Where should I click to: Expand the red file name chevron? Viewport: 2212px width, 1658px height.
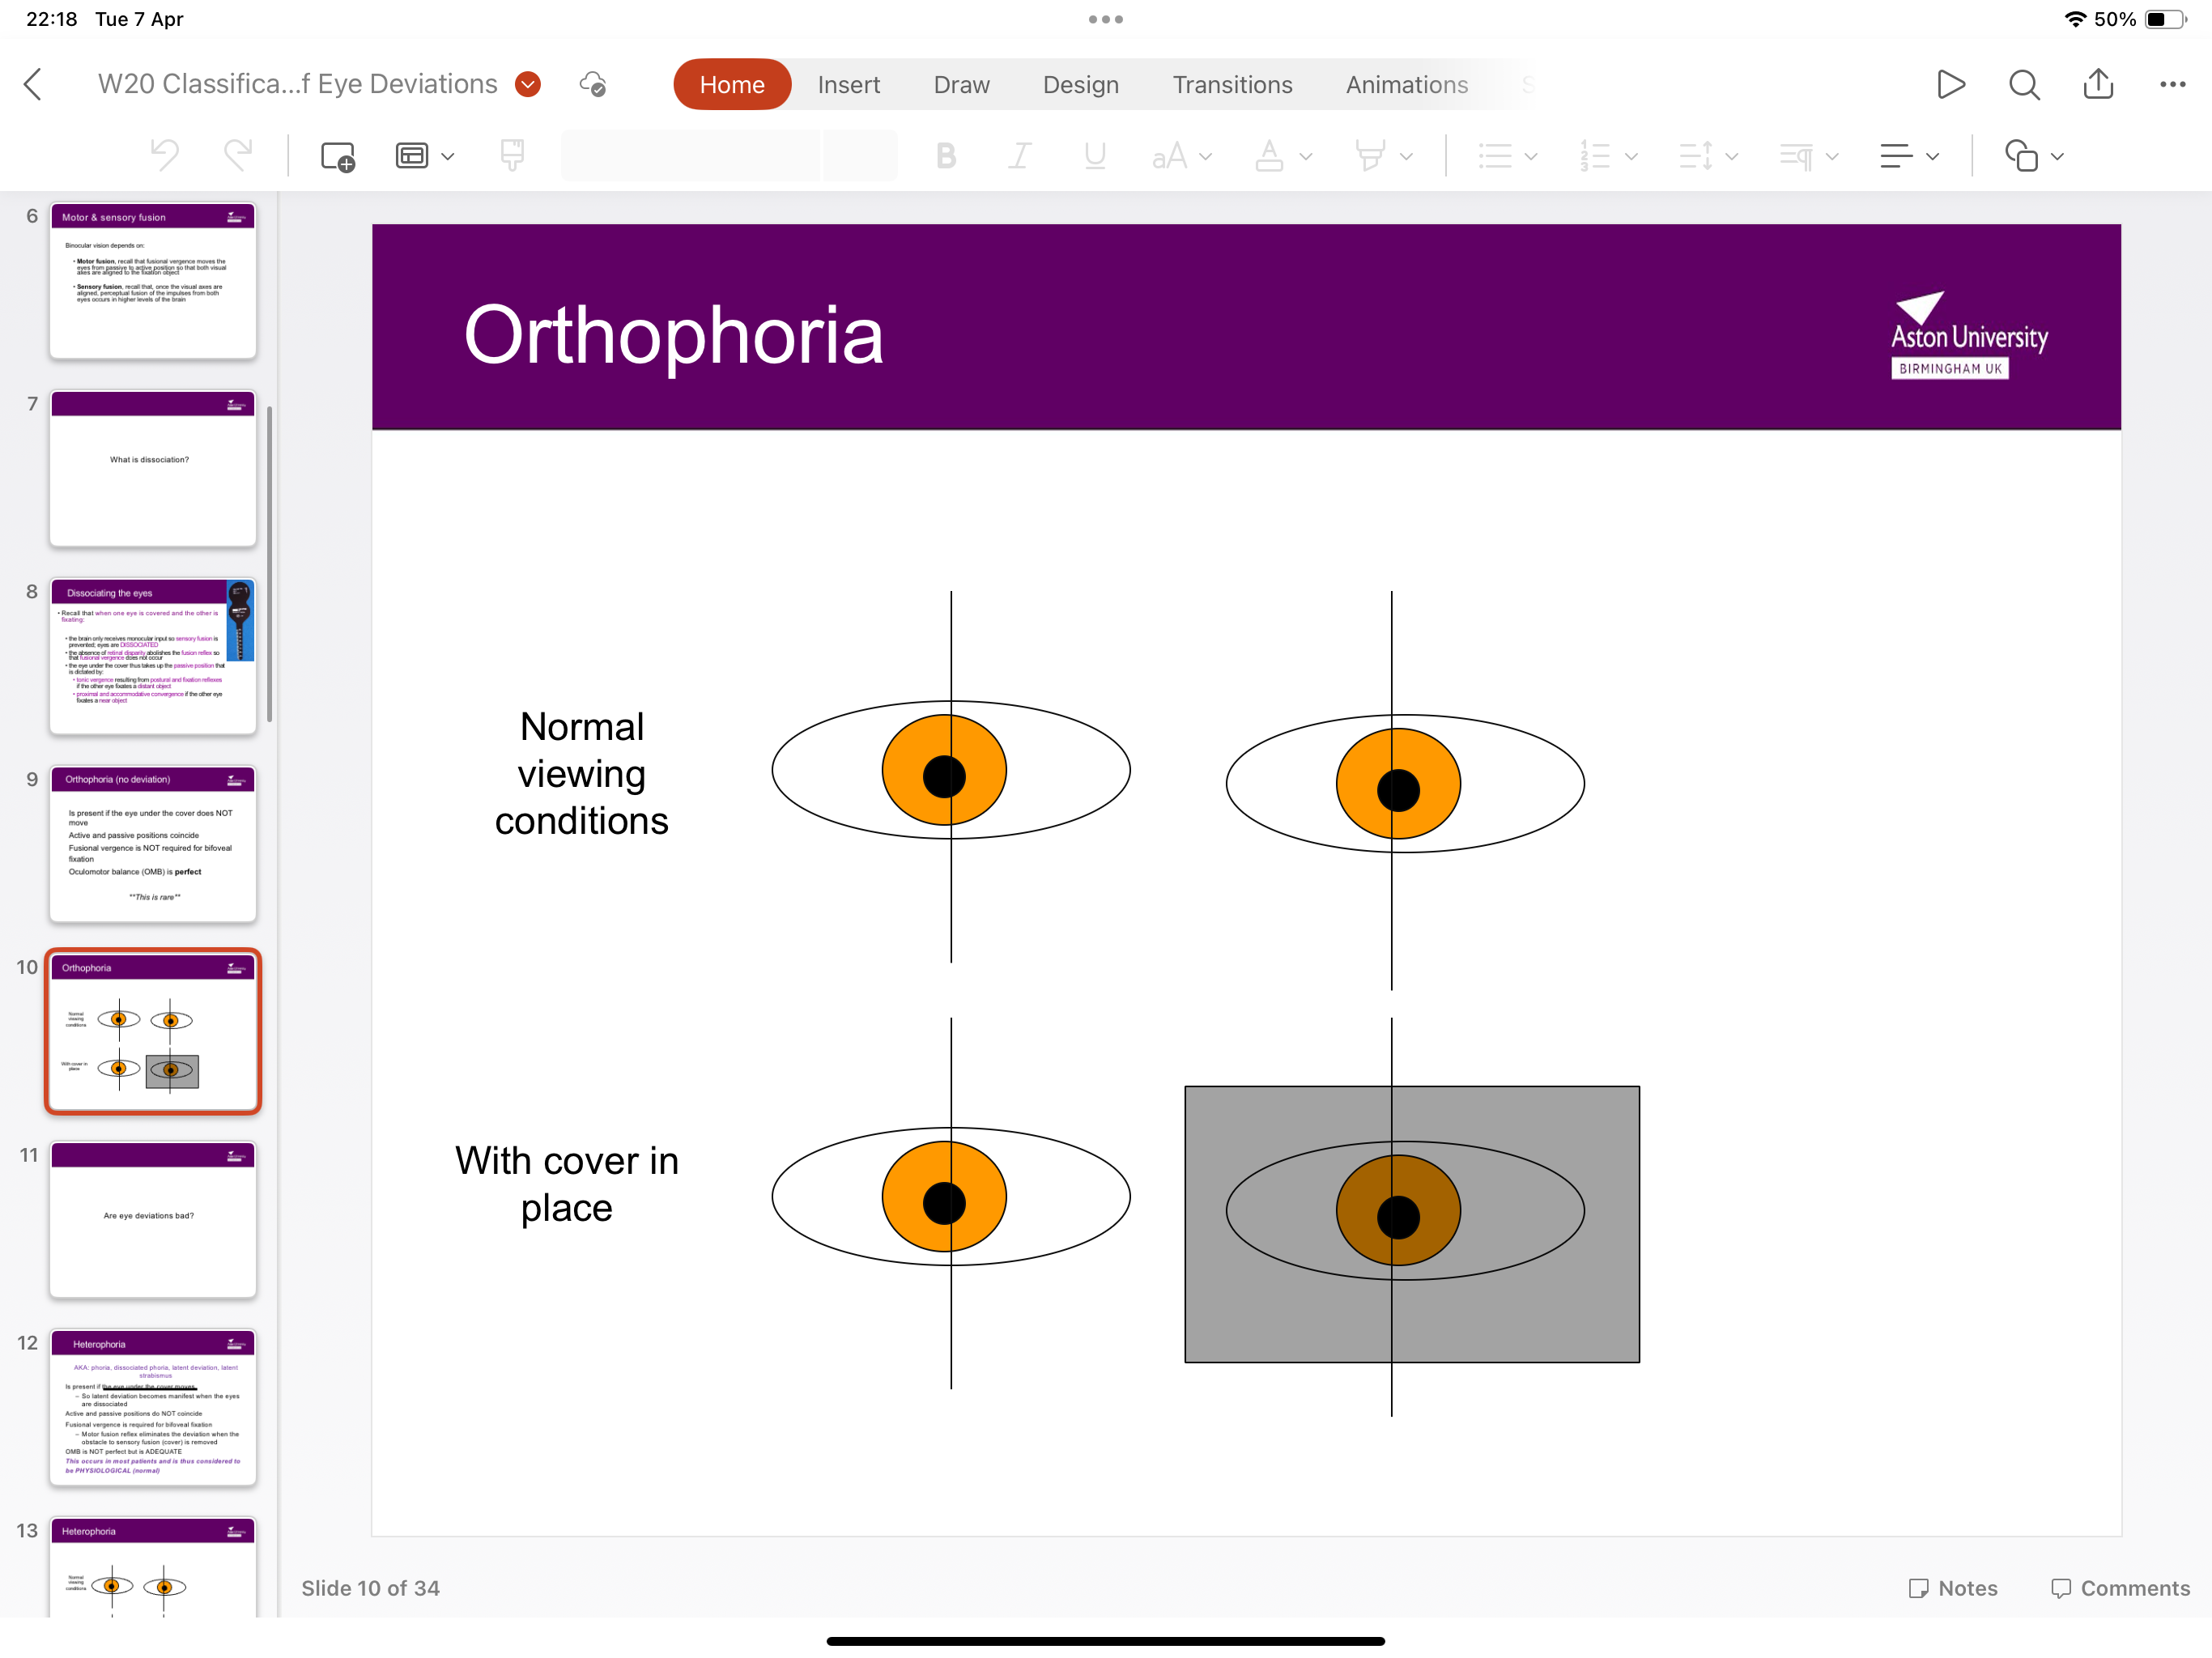(528, 84)
